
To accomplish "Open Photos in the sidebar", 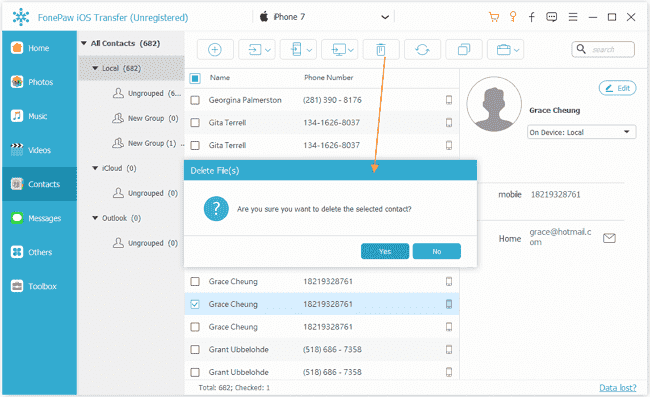I will click(39, 82).
